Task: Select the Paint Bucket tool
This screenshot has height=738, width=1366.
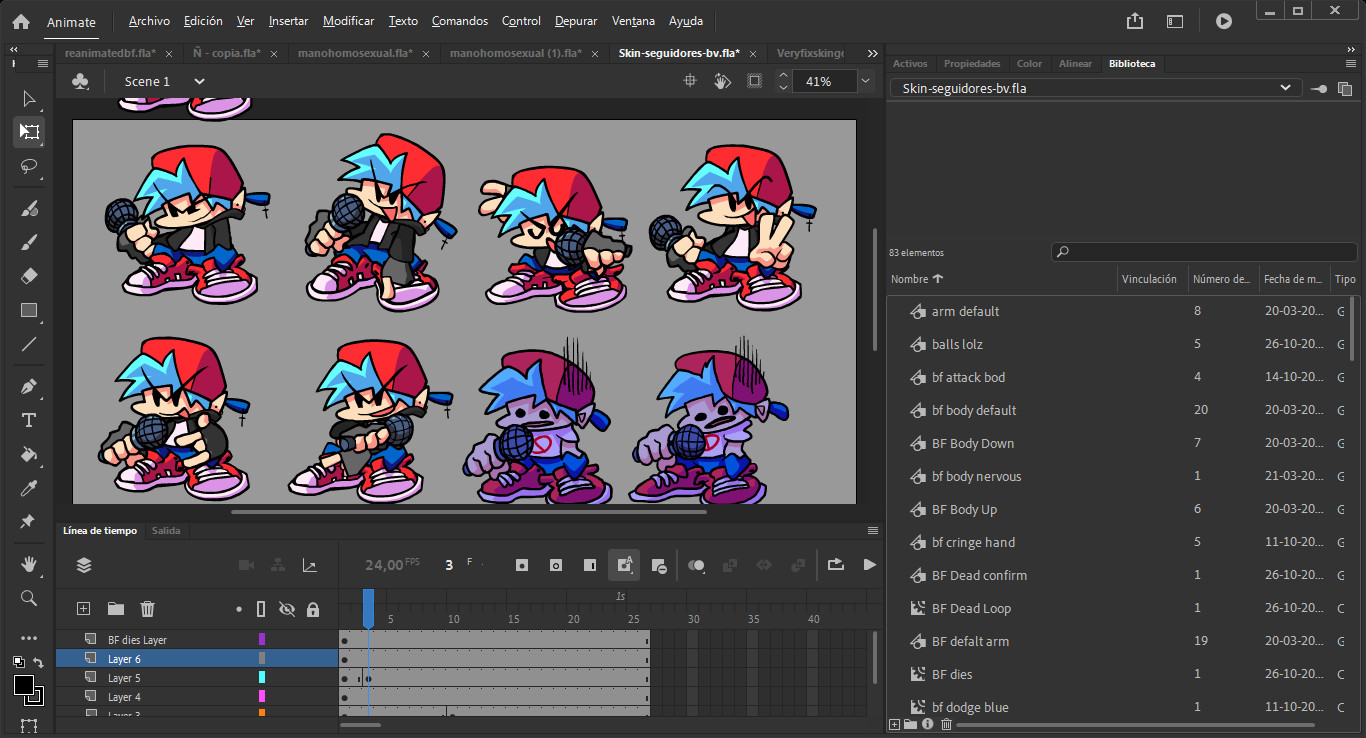Action: click(x=29, y=455)
